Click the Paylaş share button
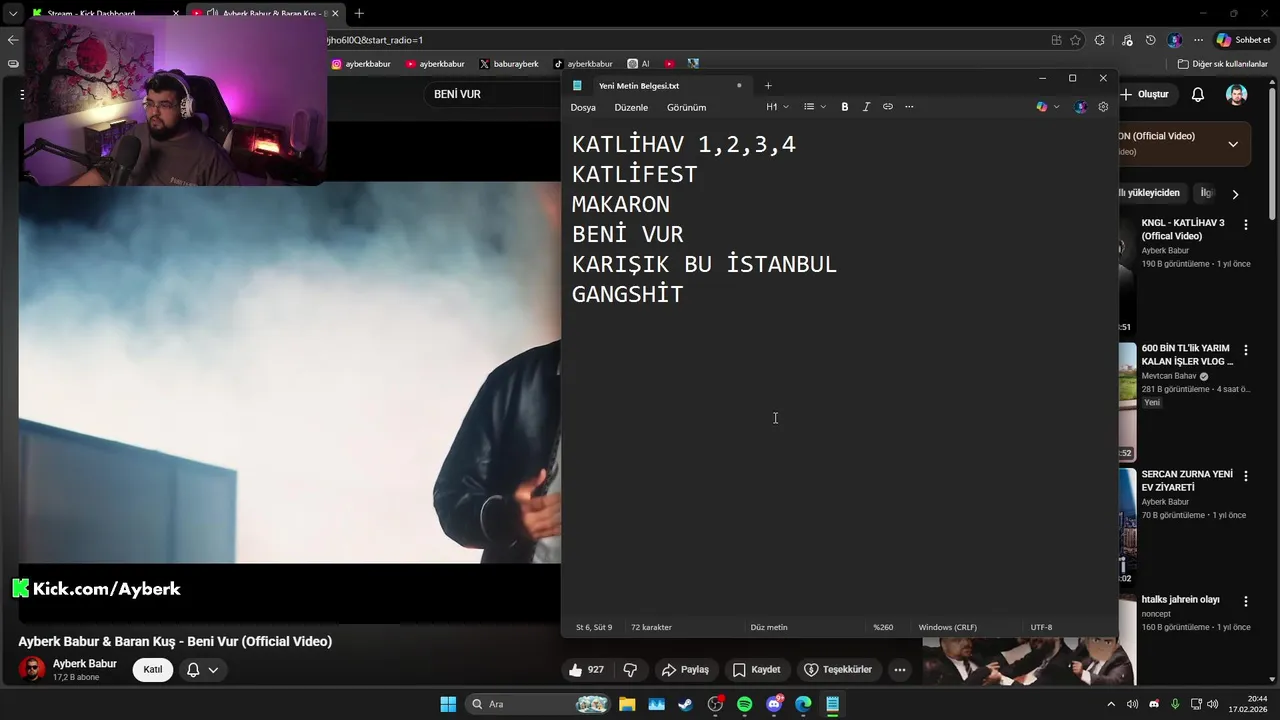 click(x=686, y=670)
